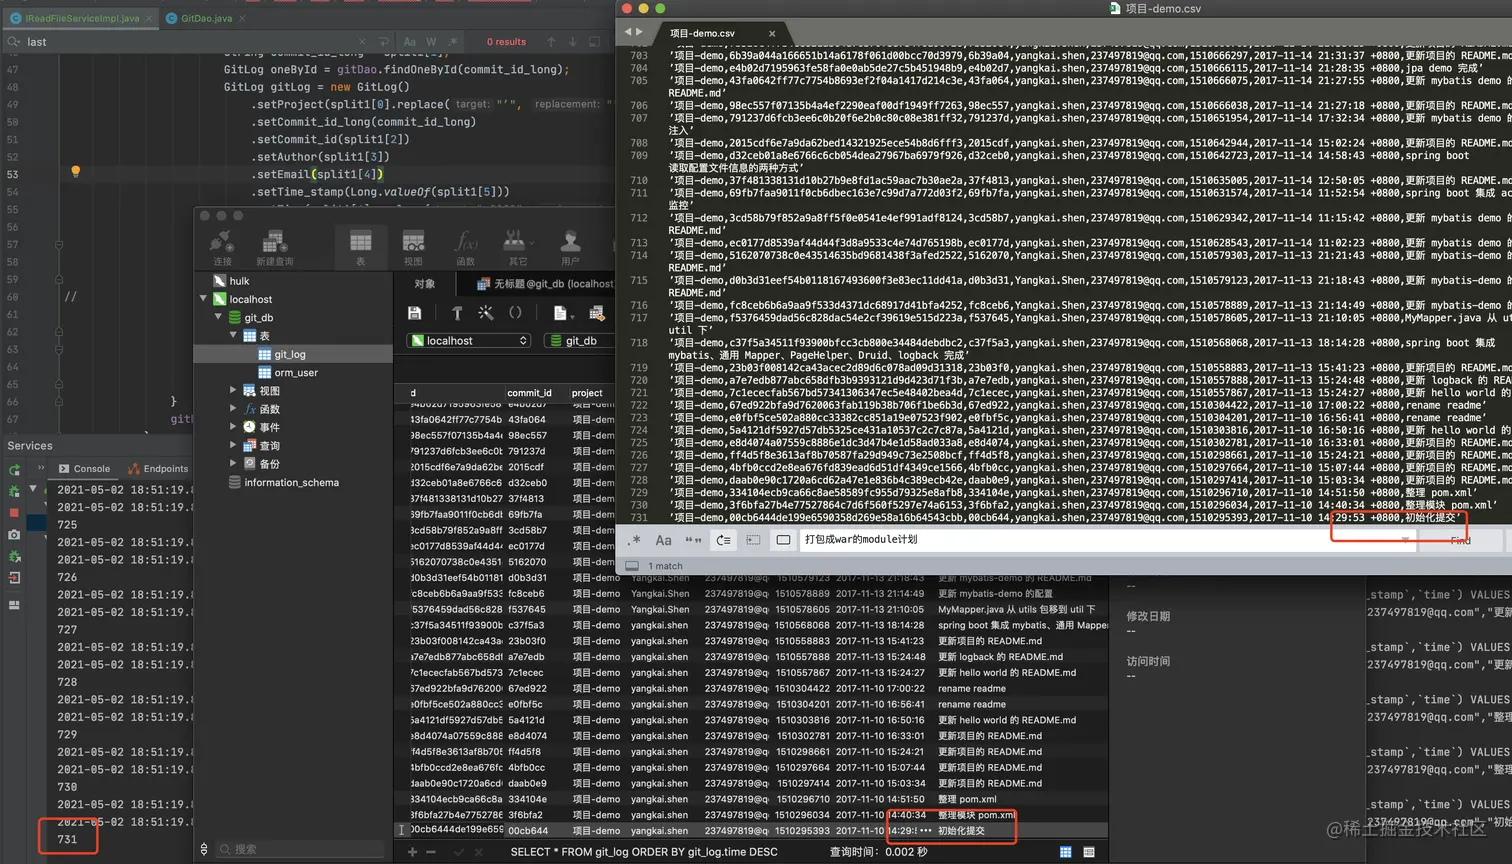Viewport: 1512px width, 864px height.
Task: Click the text document icon in query toolbar
Action: [x=560, y=313]
